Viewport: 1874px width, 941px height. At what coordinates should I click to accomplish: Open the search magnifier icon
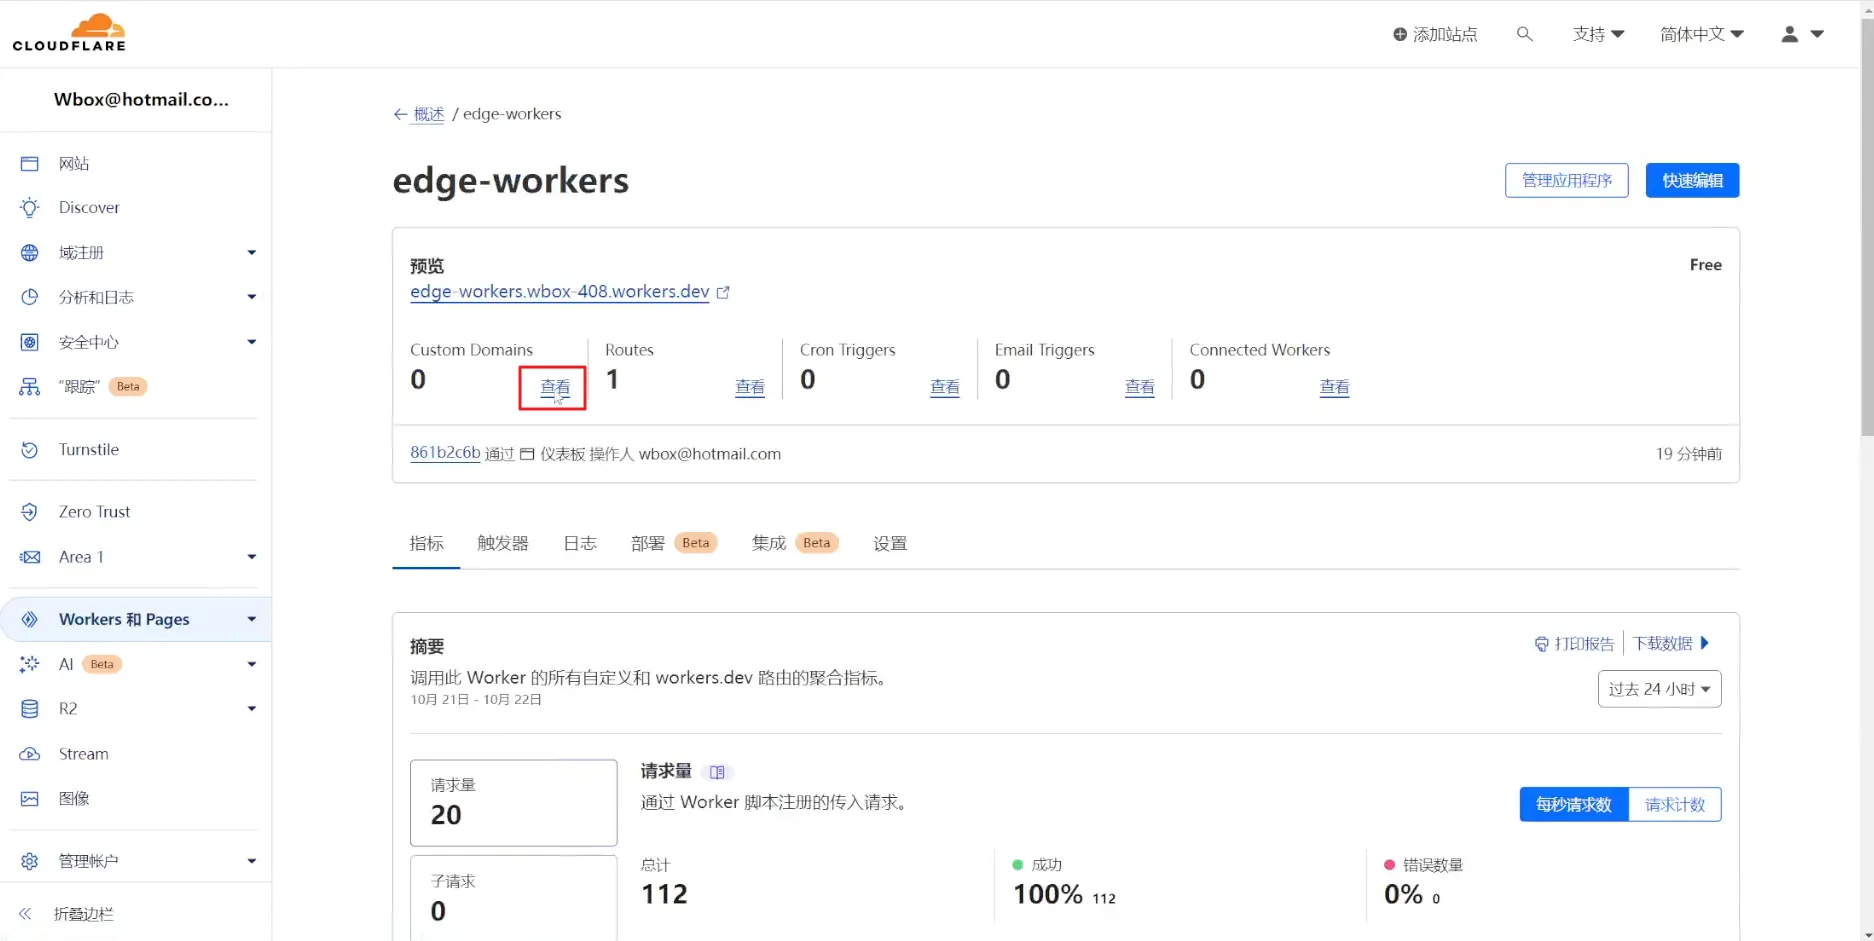(1524, 34)
